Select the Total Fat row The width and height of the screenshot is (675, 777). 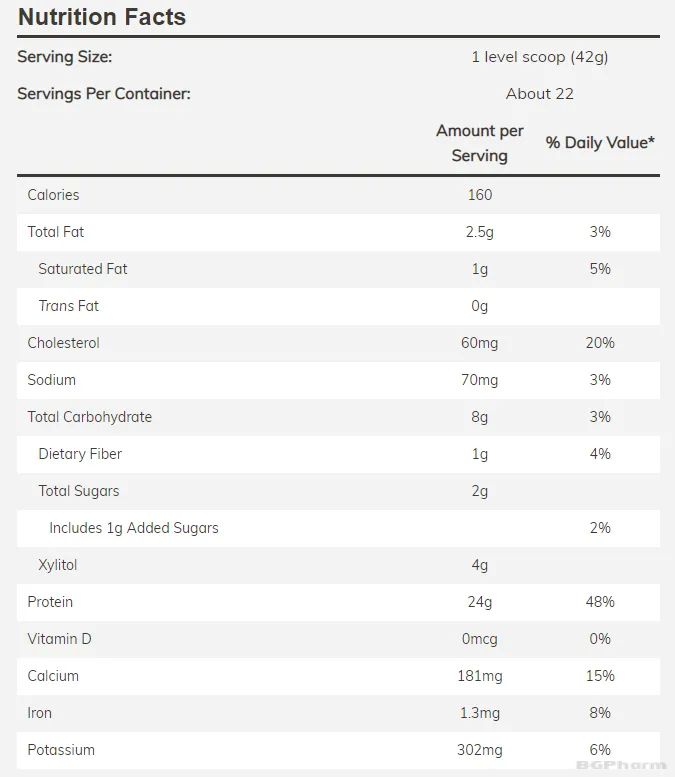(x=338, y=232)
